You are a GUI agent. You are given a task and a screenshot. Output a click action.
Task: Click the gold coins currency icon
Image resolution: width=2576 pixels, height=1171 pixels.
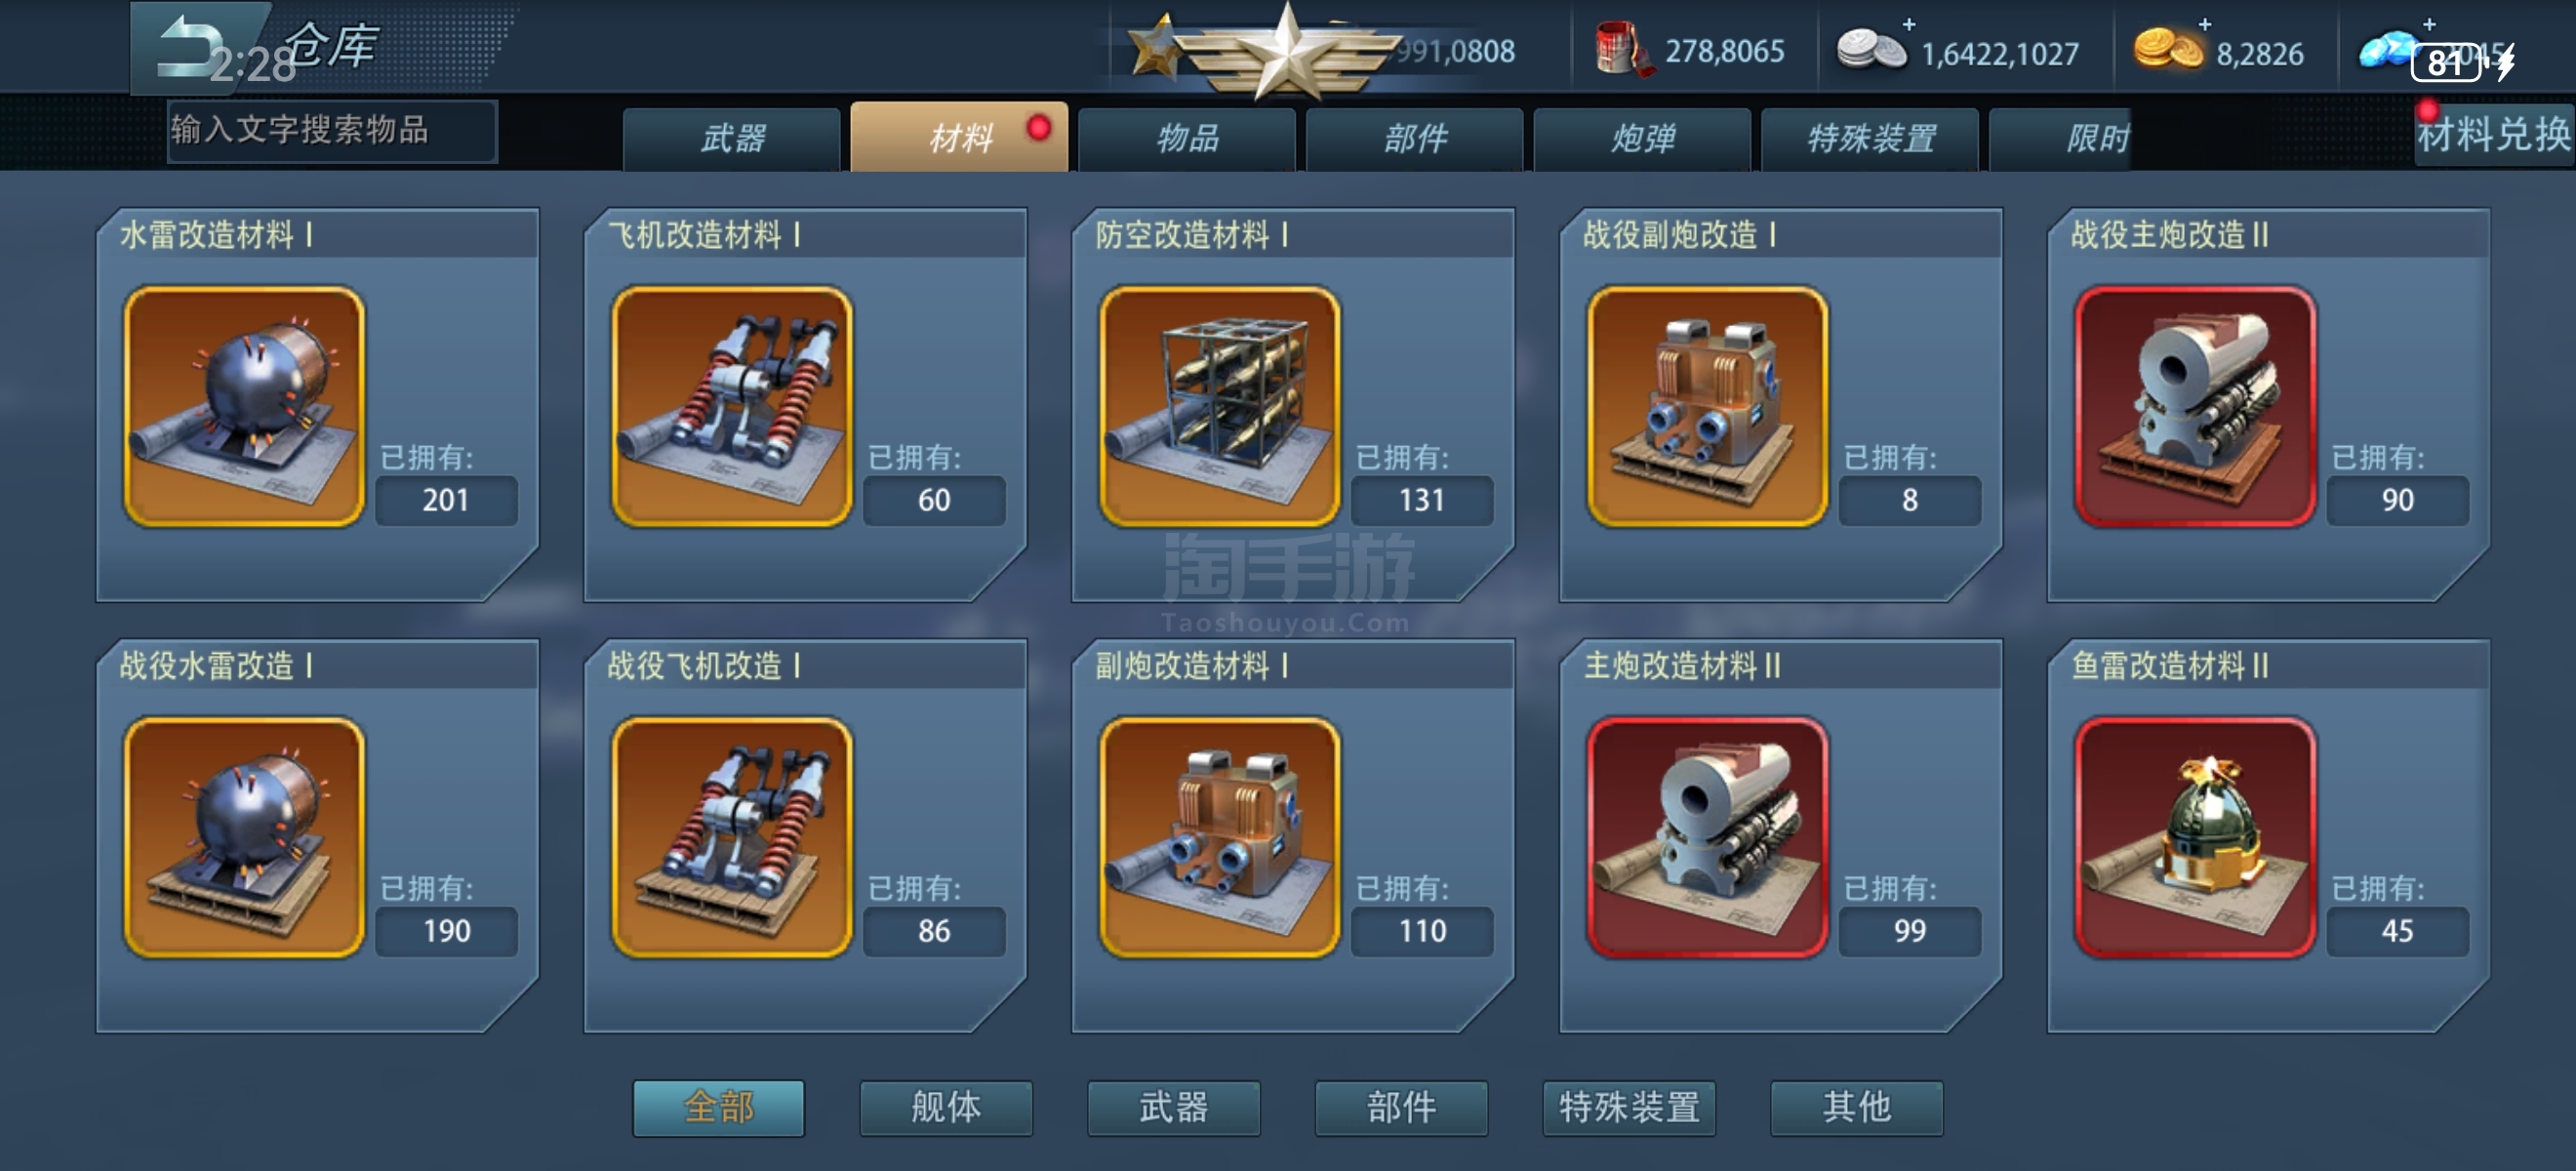[2167, 50]
